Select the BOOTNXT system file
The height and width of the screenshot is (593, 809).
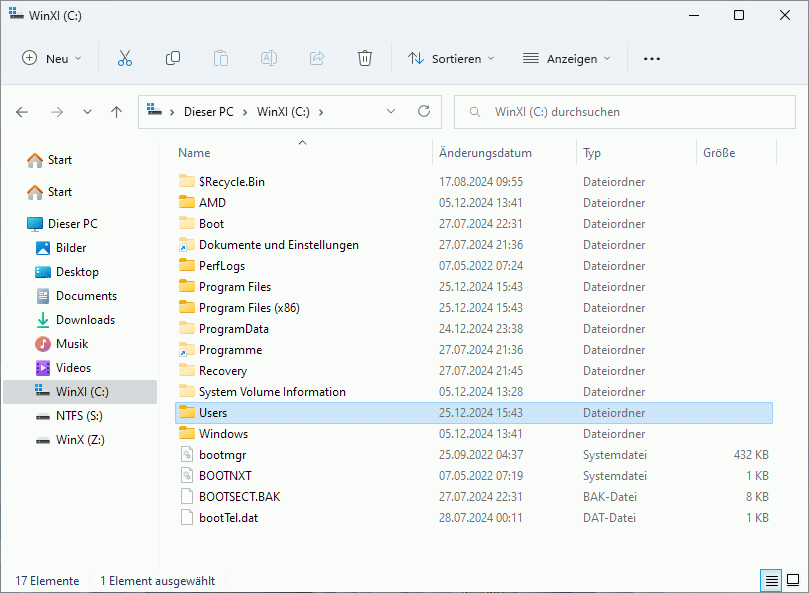tap(474, 476)
